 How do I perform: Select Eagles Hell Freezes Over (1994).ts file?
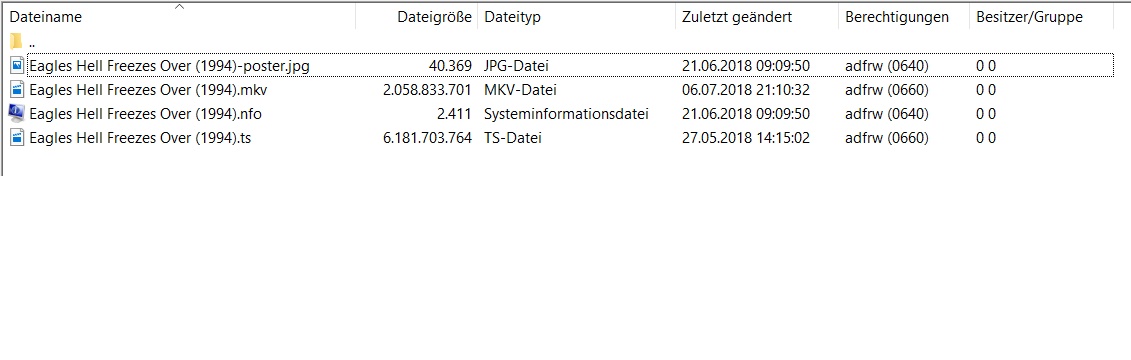(140, 137)
